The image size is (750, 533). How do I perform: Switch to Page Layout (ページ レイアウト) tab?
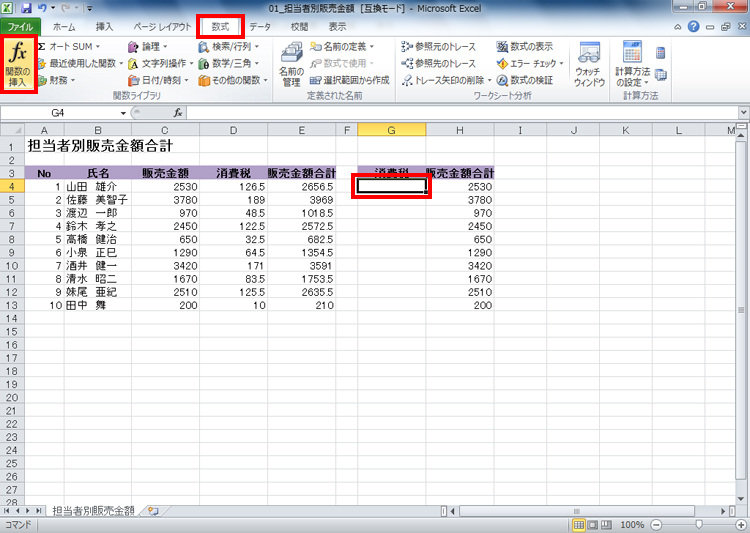[x=162, y=27]
